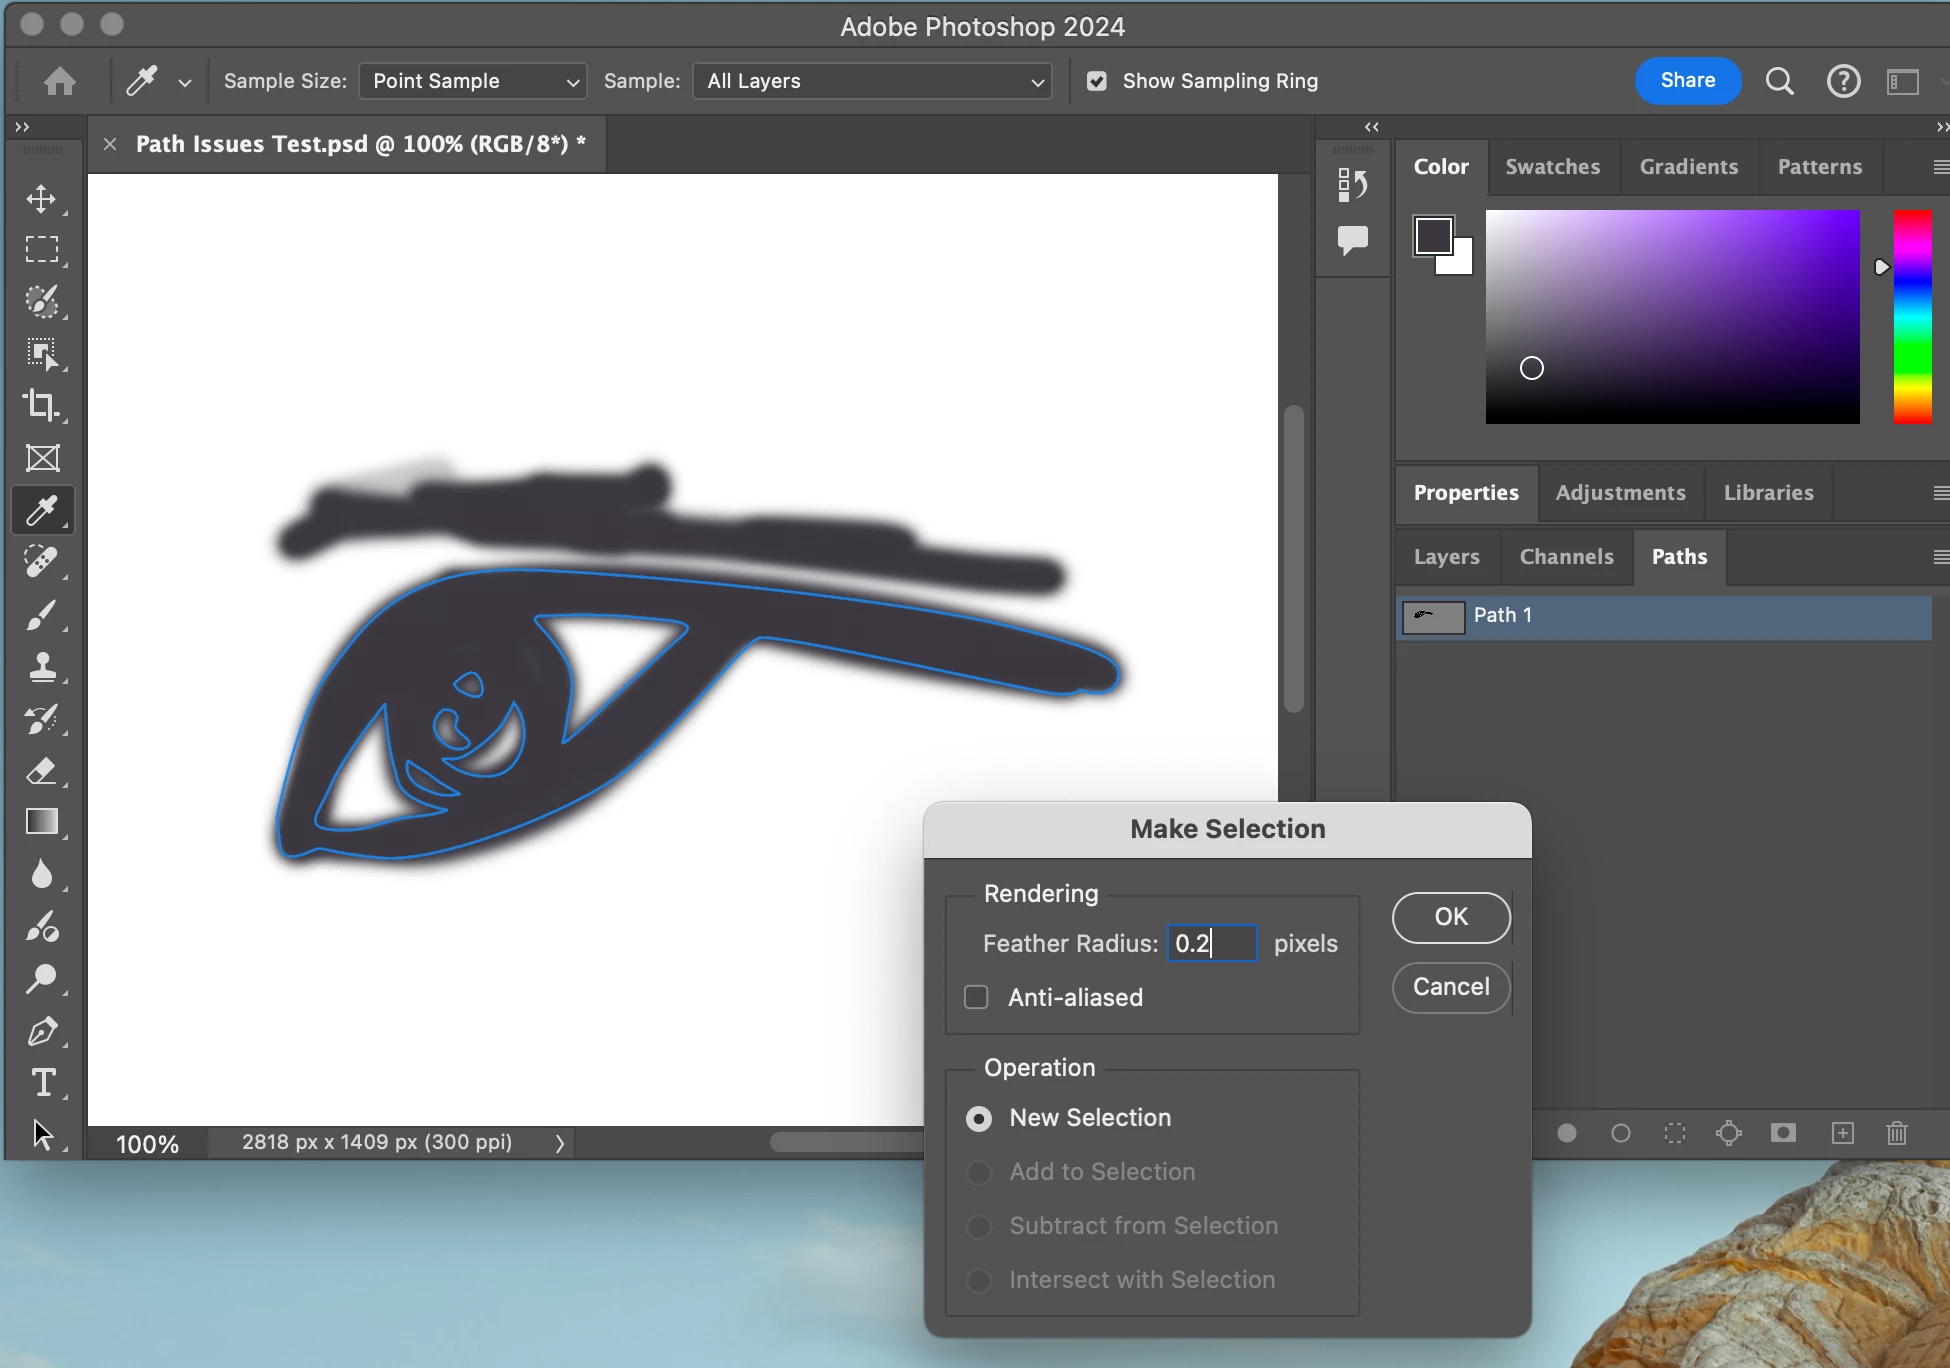Select the Move tool
Screen dimensions: 1950x1368
[42, 198]
